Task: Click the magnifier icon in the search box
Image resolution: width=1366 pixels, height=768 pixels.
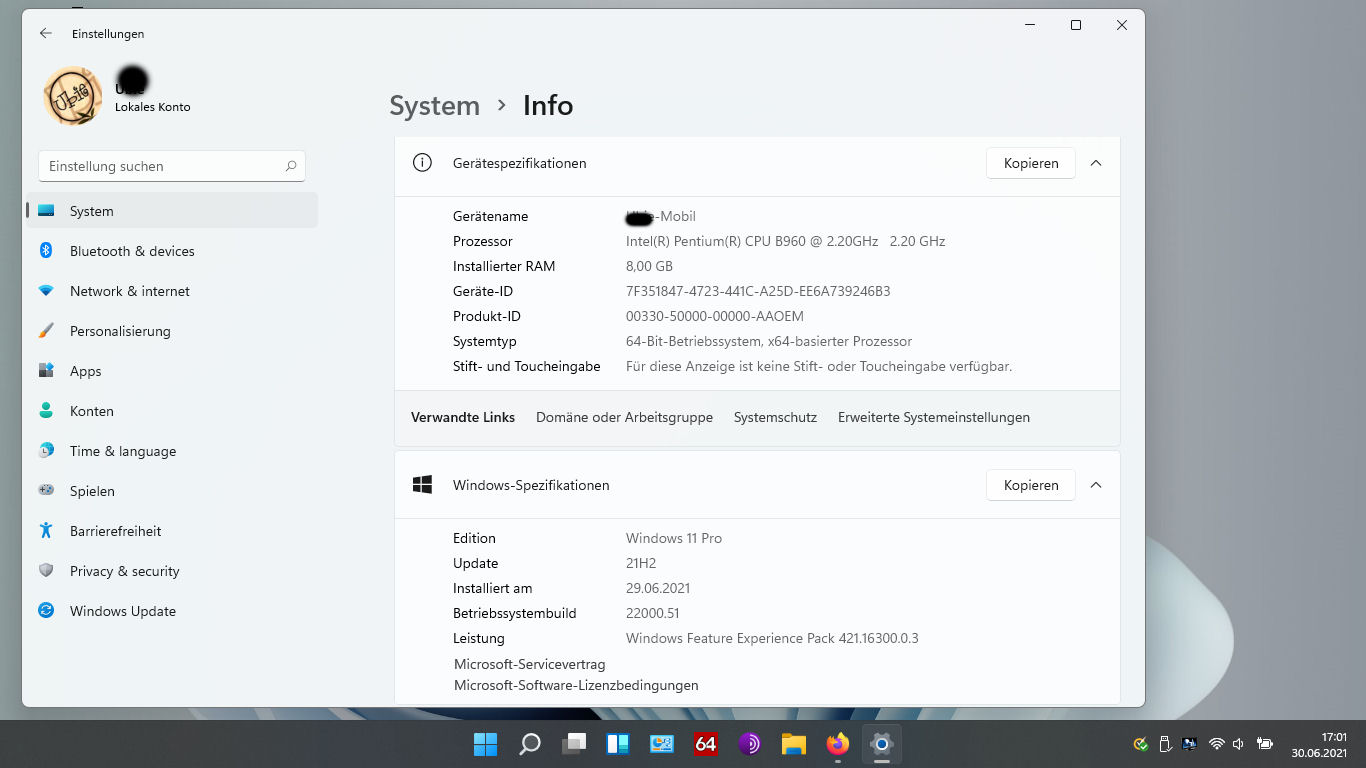Action: pyautogui.click(x=291, y=166)
